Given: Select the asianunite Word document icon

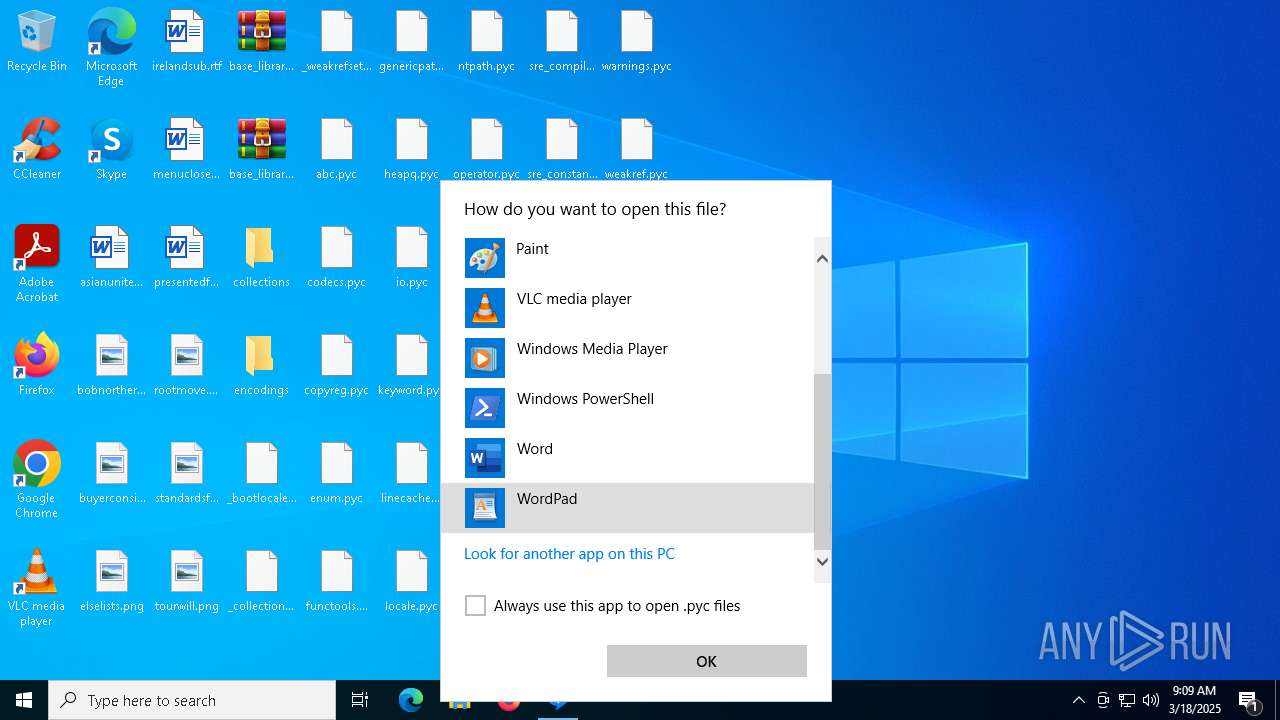Looking at the screenshot, I should pyautogui.click(x=111, y=258).
